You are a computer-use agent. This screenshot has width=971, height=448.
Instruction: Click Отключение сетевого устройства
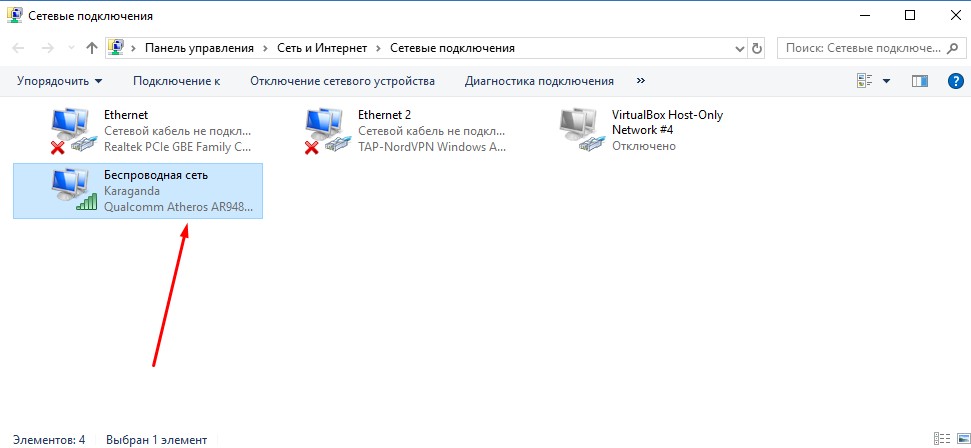tap(342, 81)
